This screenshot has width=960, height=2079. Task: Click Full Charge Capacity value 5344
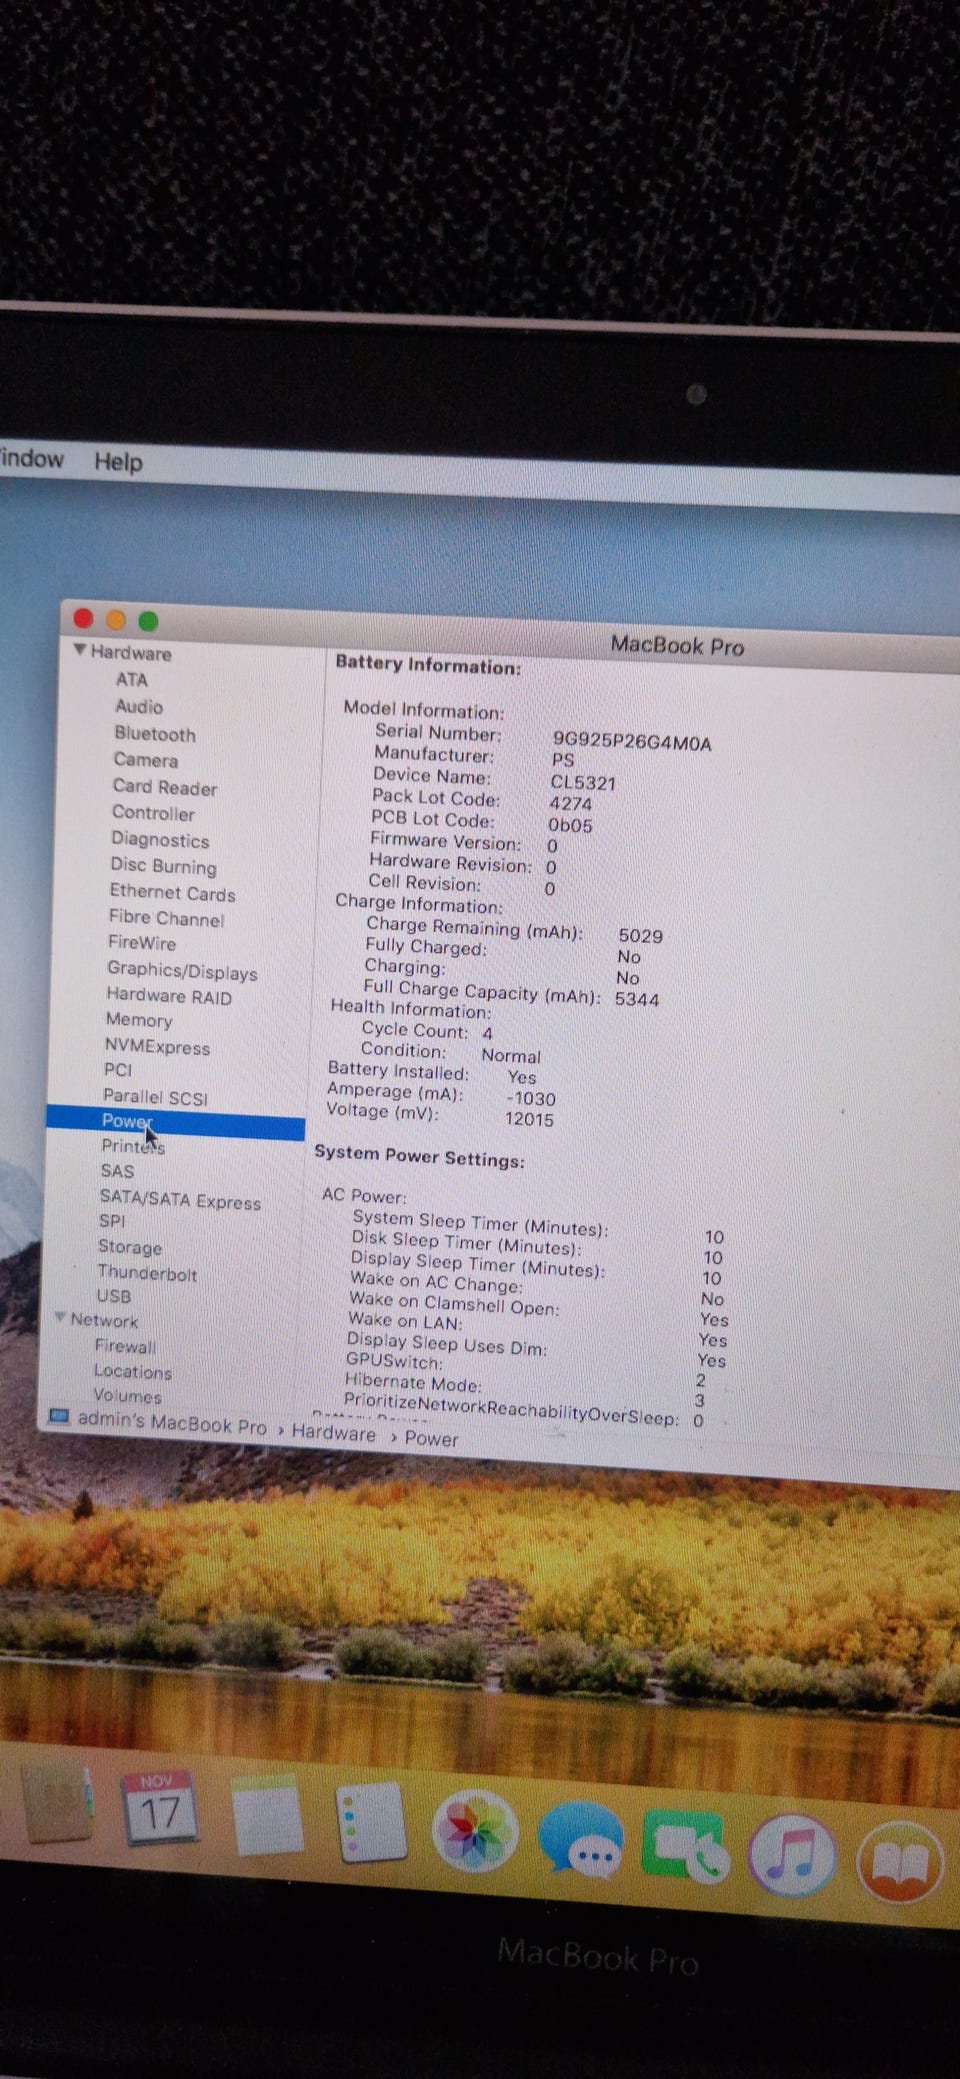pyautogui.click(x=637, y=998)
